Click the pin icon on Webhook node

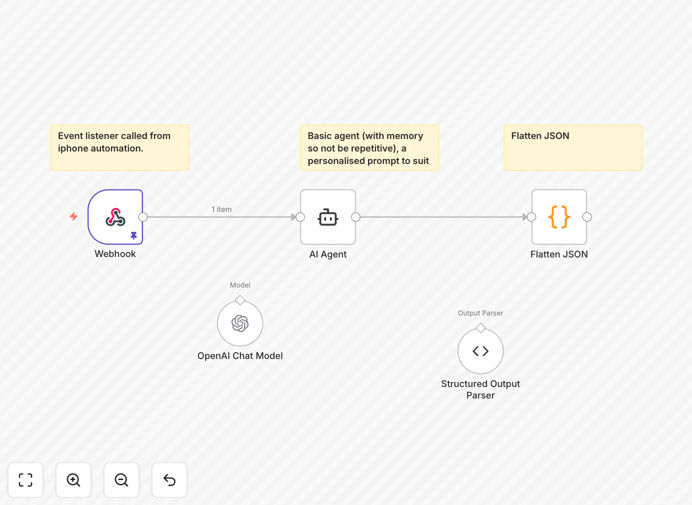click(x=134, y=236)
